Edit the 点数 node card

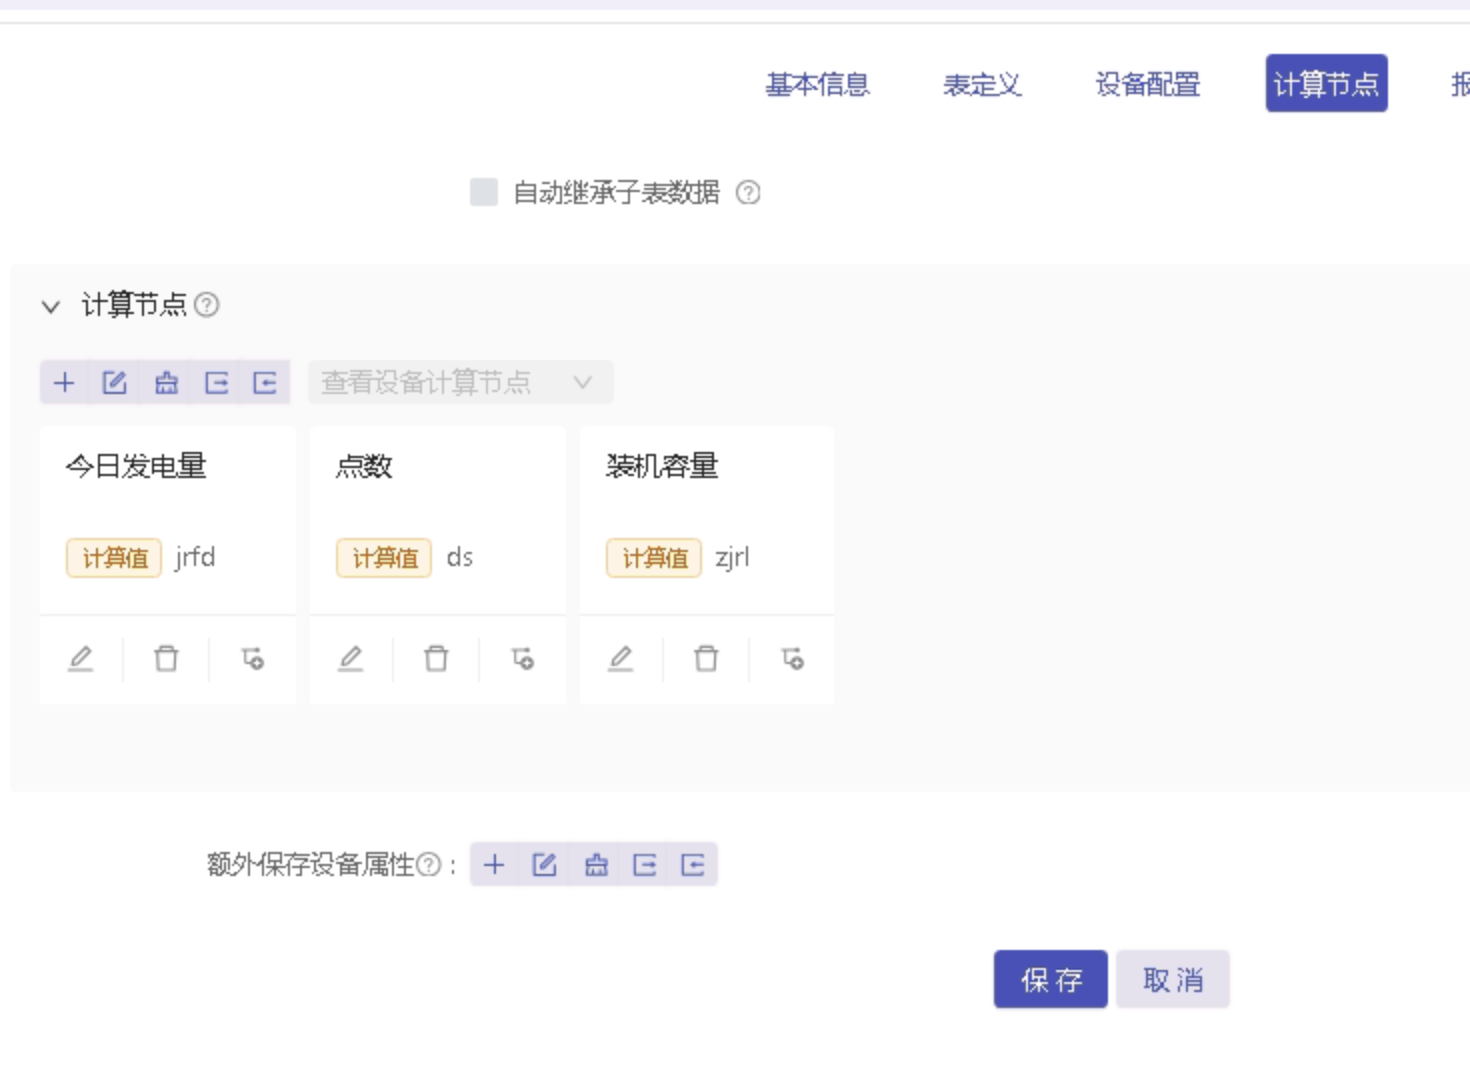point(351,659)
